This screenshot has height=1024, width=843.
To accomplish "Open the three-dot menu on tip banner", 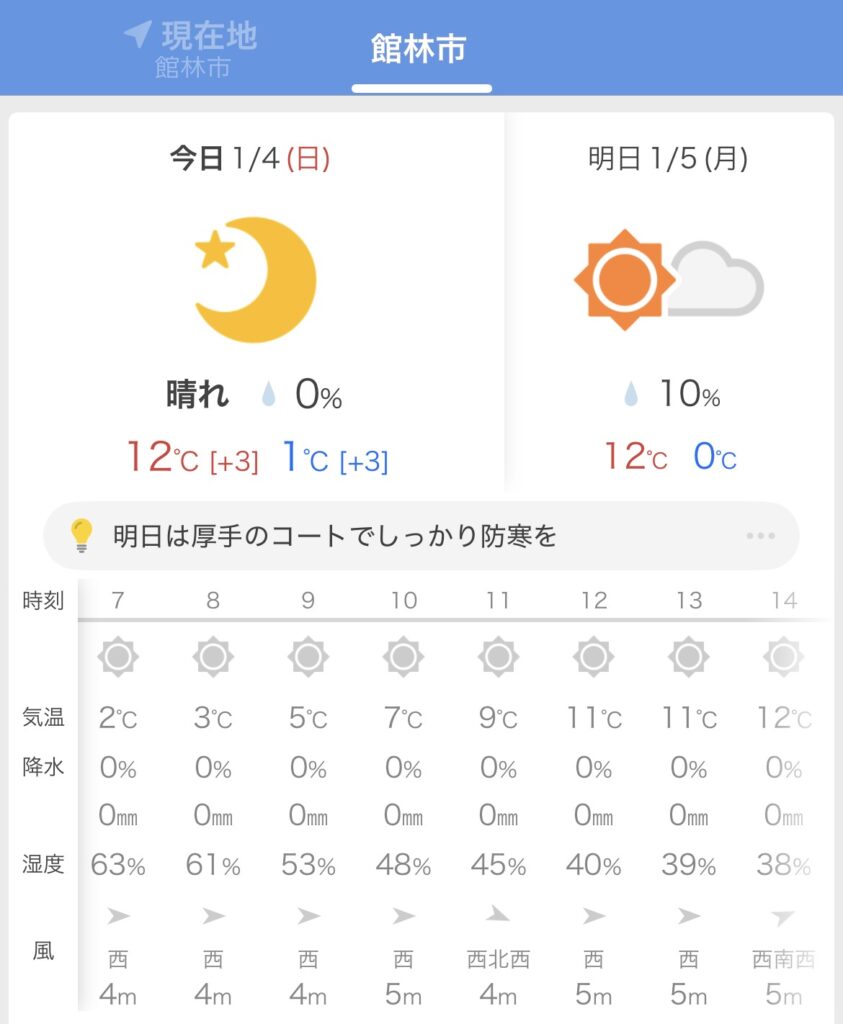I will [760, 536].
